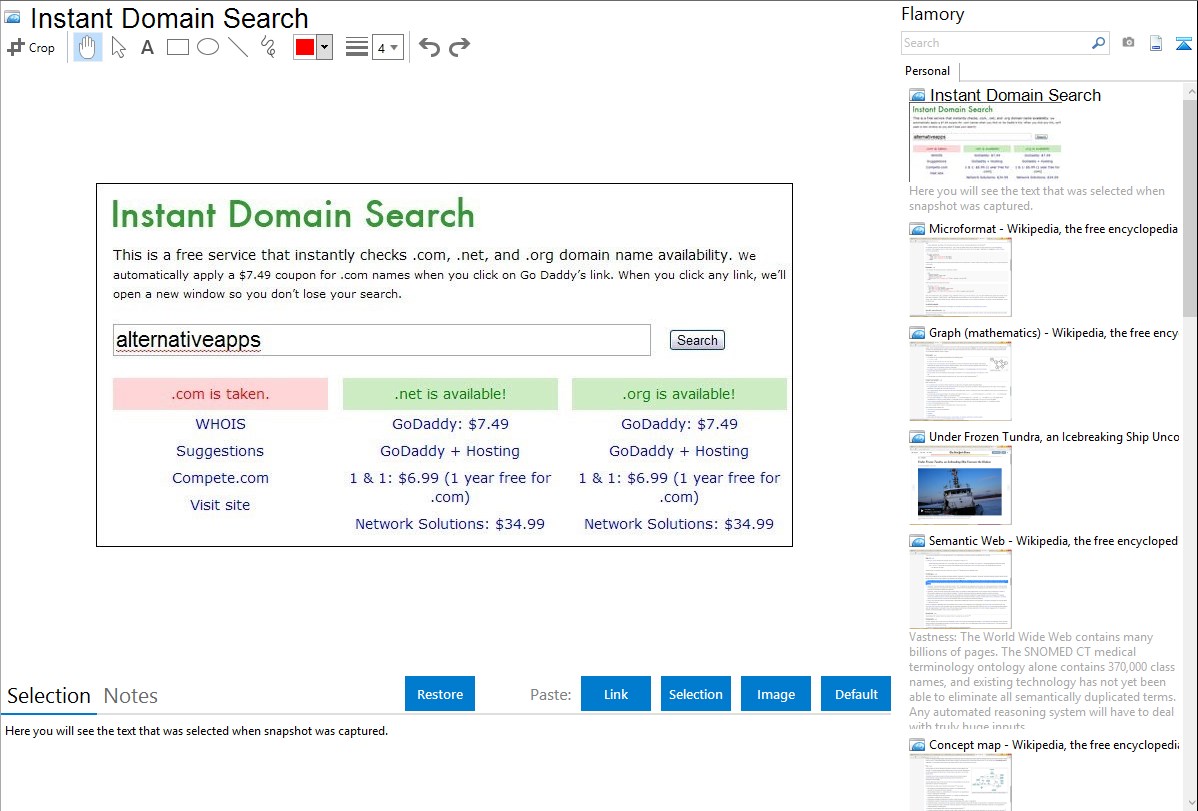
Task: Pick the text annotation tool
Action: click(147, 47)
